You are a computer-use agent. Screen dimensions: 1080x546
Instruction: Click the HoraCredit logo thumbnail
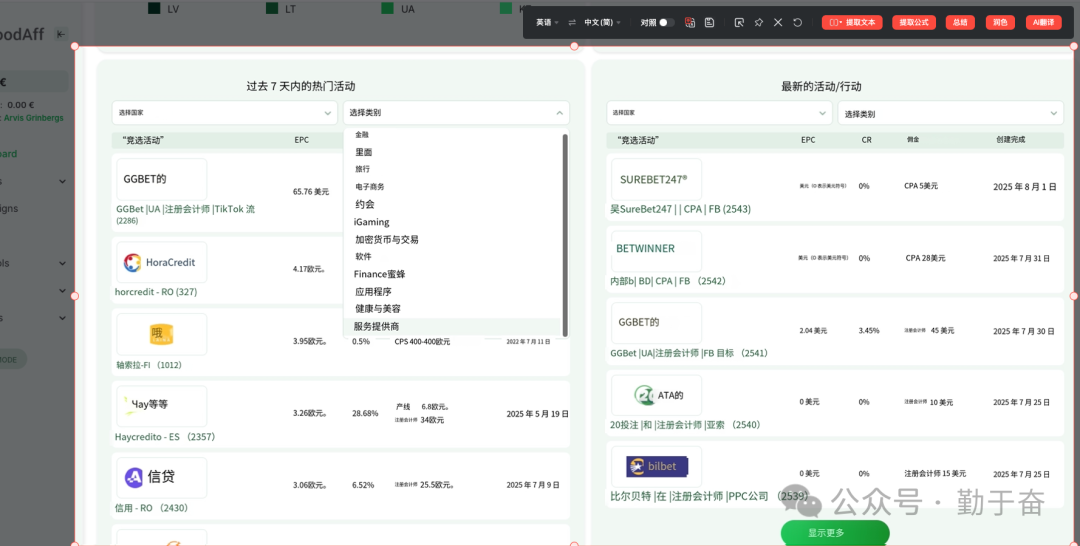click(x=161, y=262)
